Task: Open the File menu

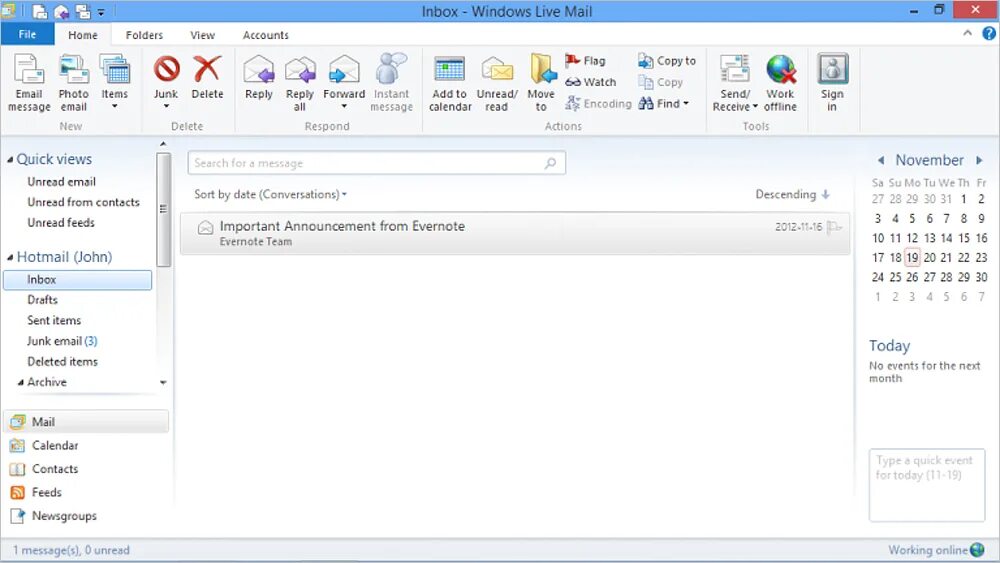Action: 27,34
